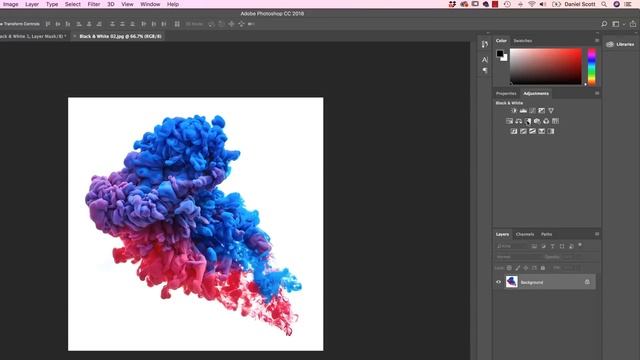Switch to the Swatches tab

pyautogui.click(x=522, y=41)
